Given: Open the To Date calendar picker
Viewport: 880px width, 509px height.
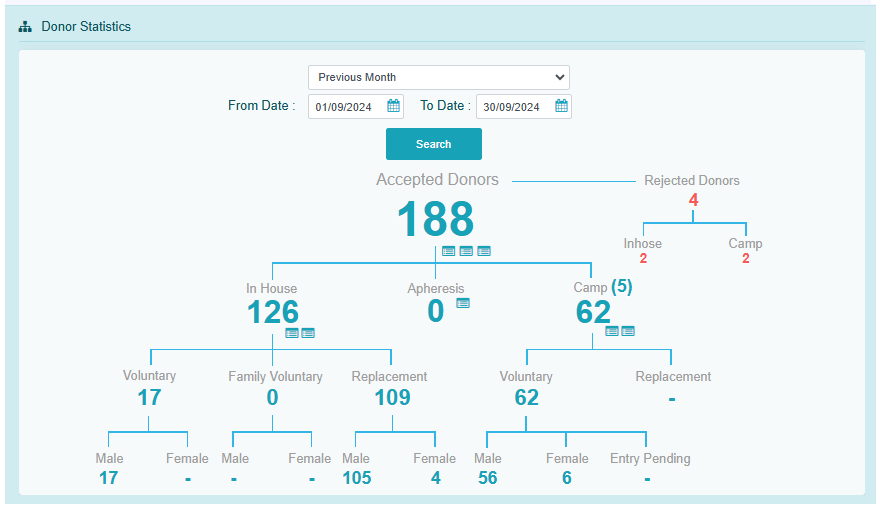Looking at the screenshot, I should pyautogui.click(x=561, y=106).
